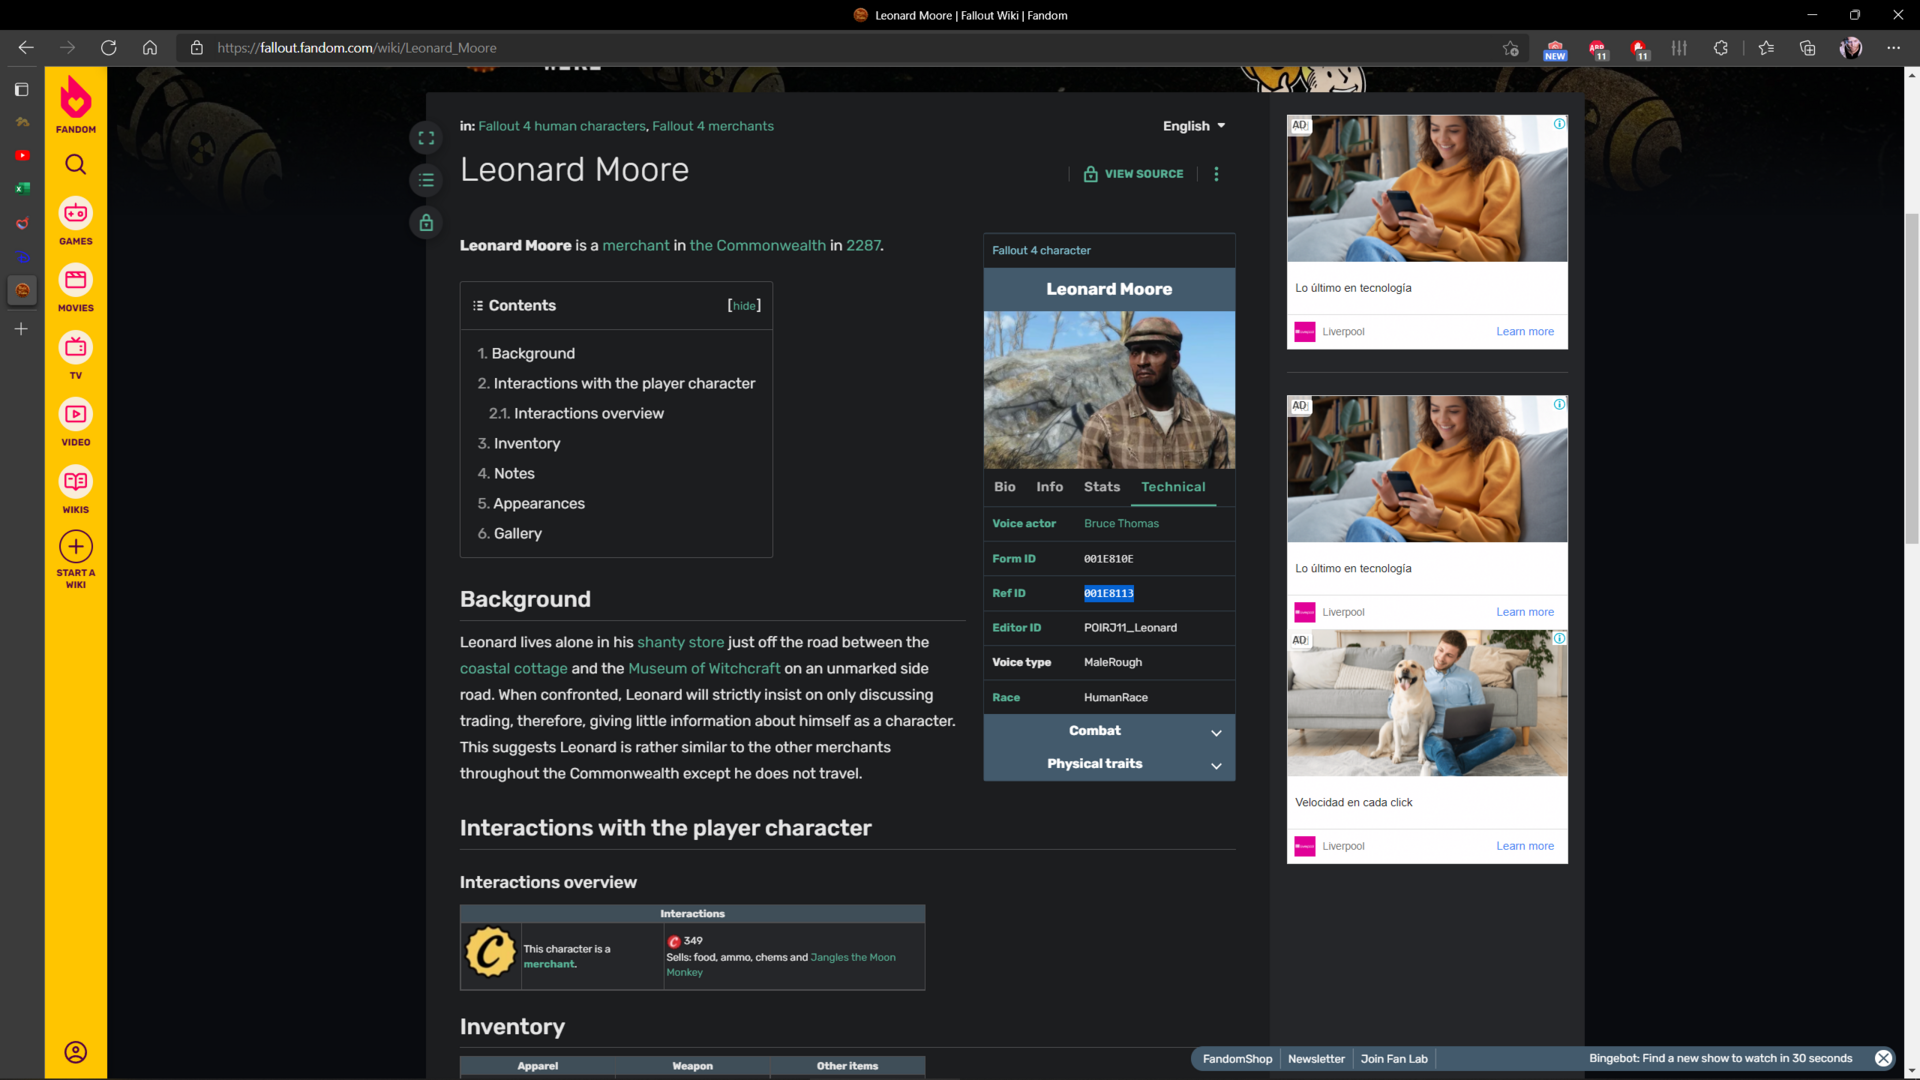Follow the Commonwealth link
The width and height of the screenshot is (1920, 1080).
point(758,246)
